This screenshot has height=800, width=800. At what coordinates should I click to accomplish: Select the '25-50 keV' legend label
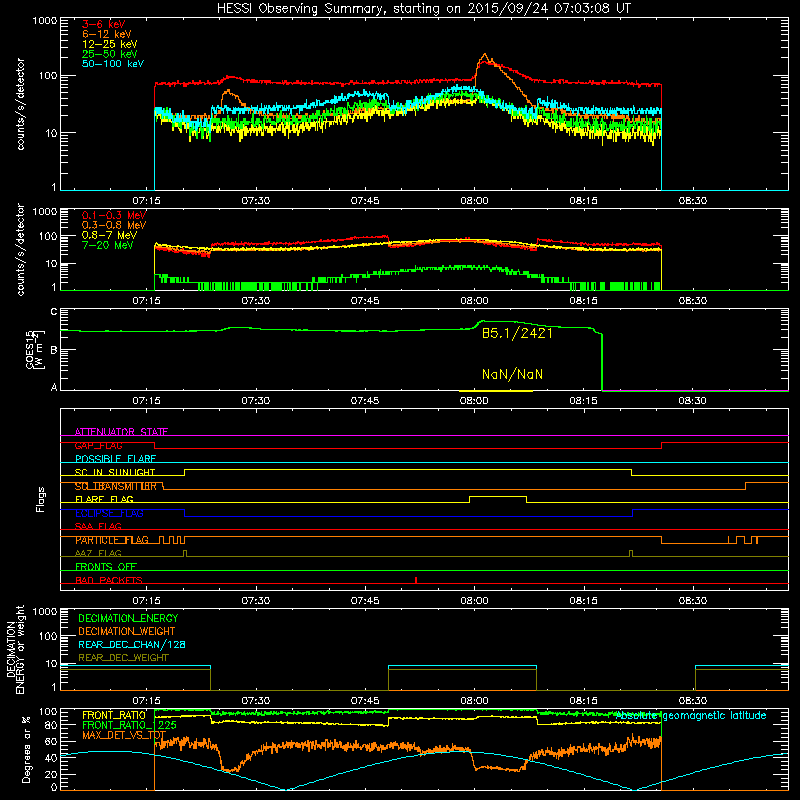110,54
